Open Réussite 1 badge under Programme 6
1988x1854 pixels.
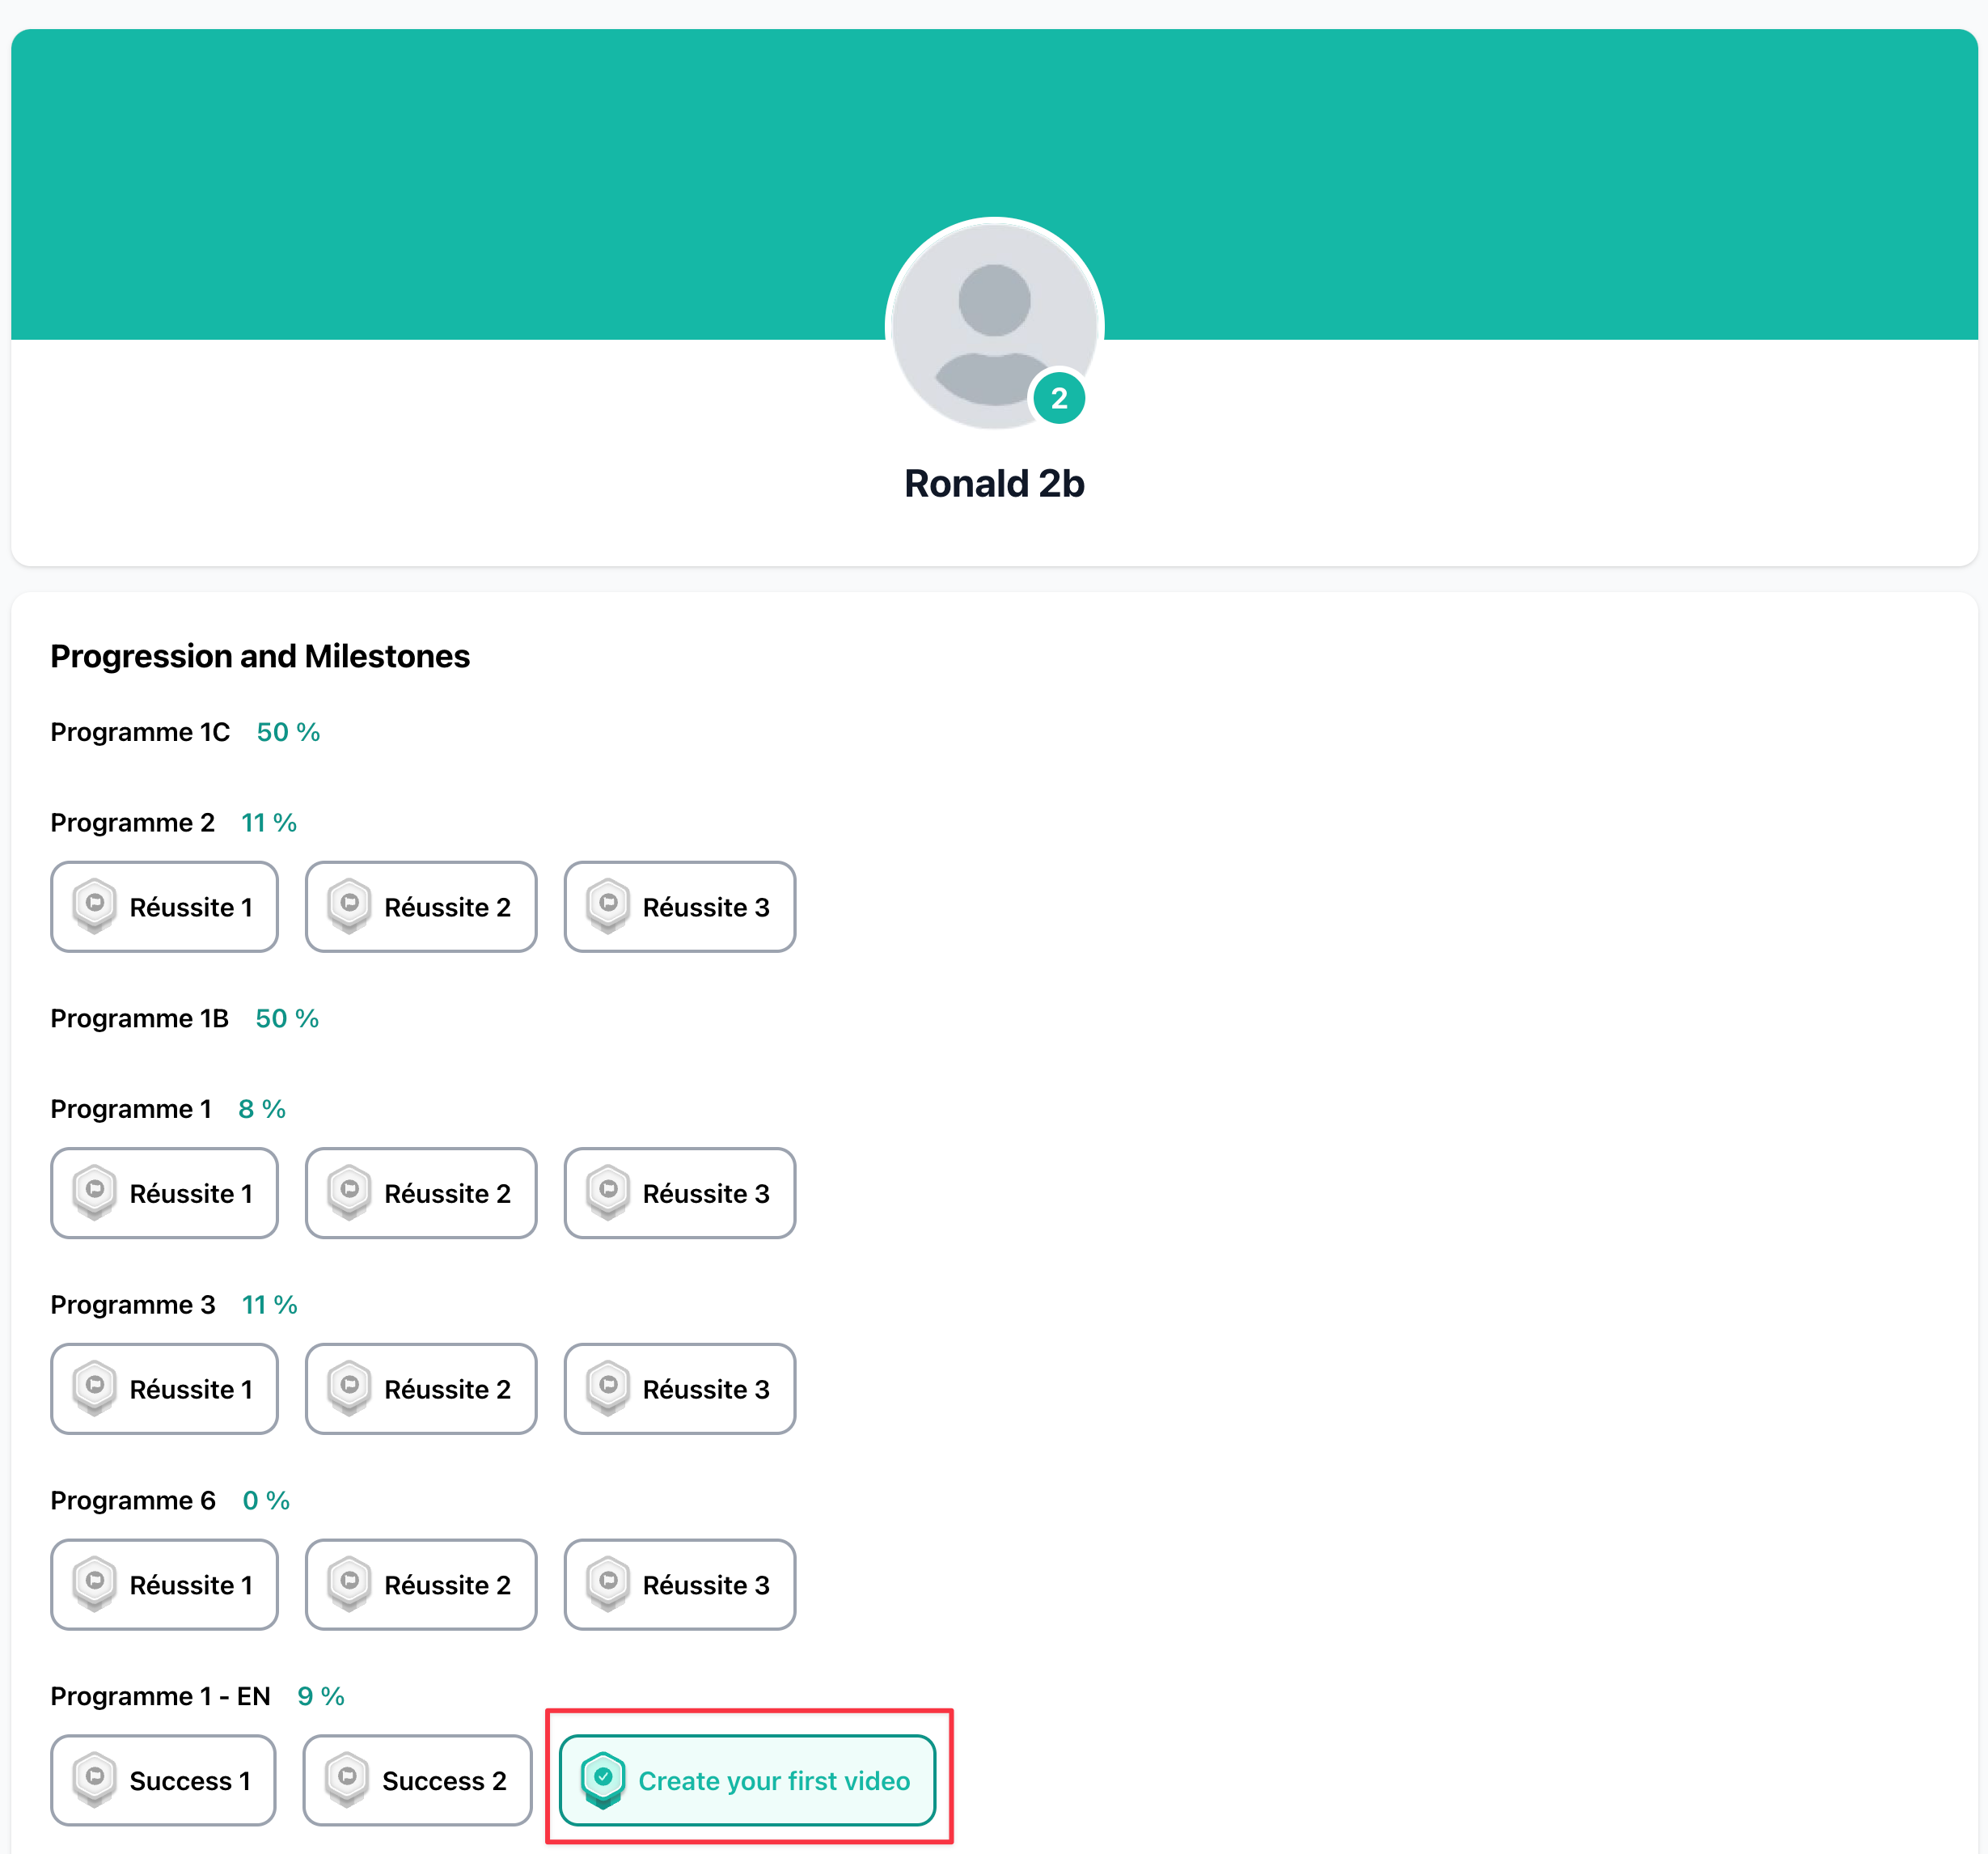164,1585
